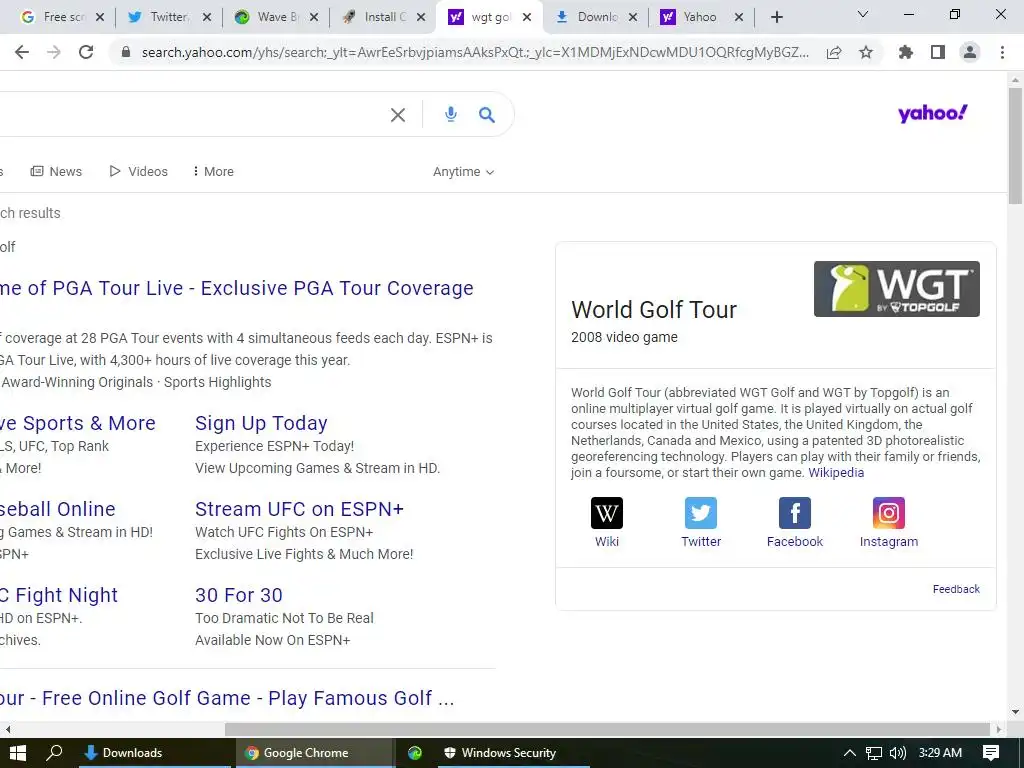1024x768 pixels.
Task: Switch to the News results tab
Action: coord(56,171)
